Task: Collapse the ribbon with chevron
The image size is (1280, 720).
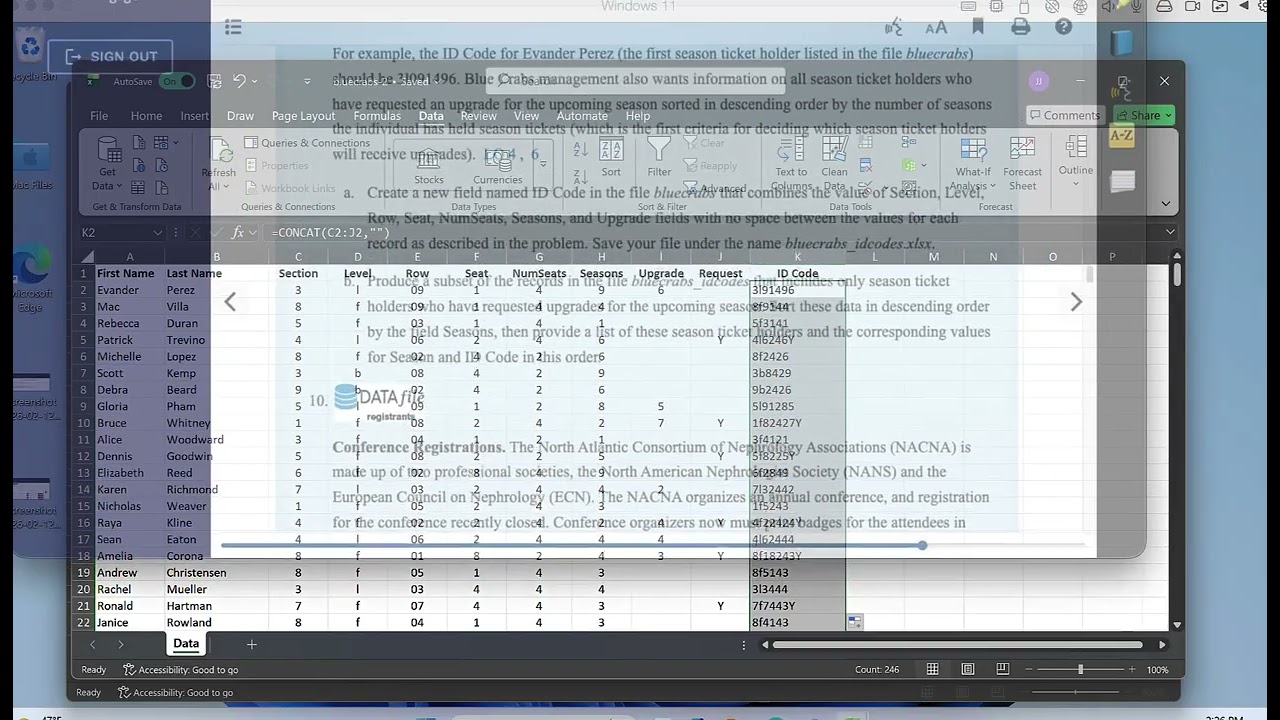Action: [1165, 203]
